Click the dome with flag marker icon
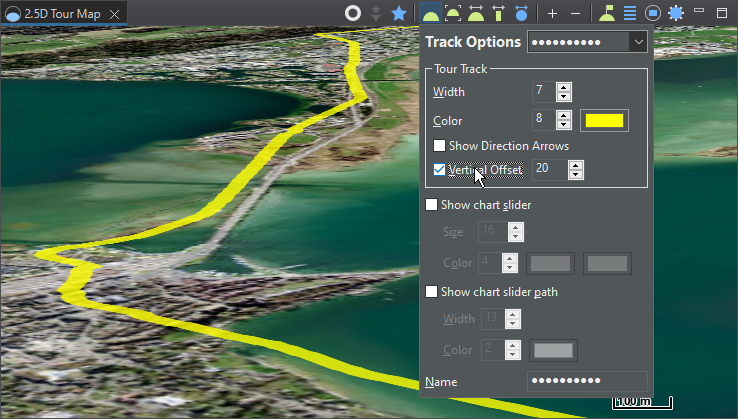The width and height of the screenshot is (738, 419). tap(607, 13)
